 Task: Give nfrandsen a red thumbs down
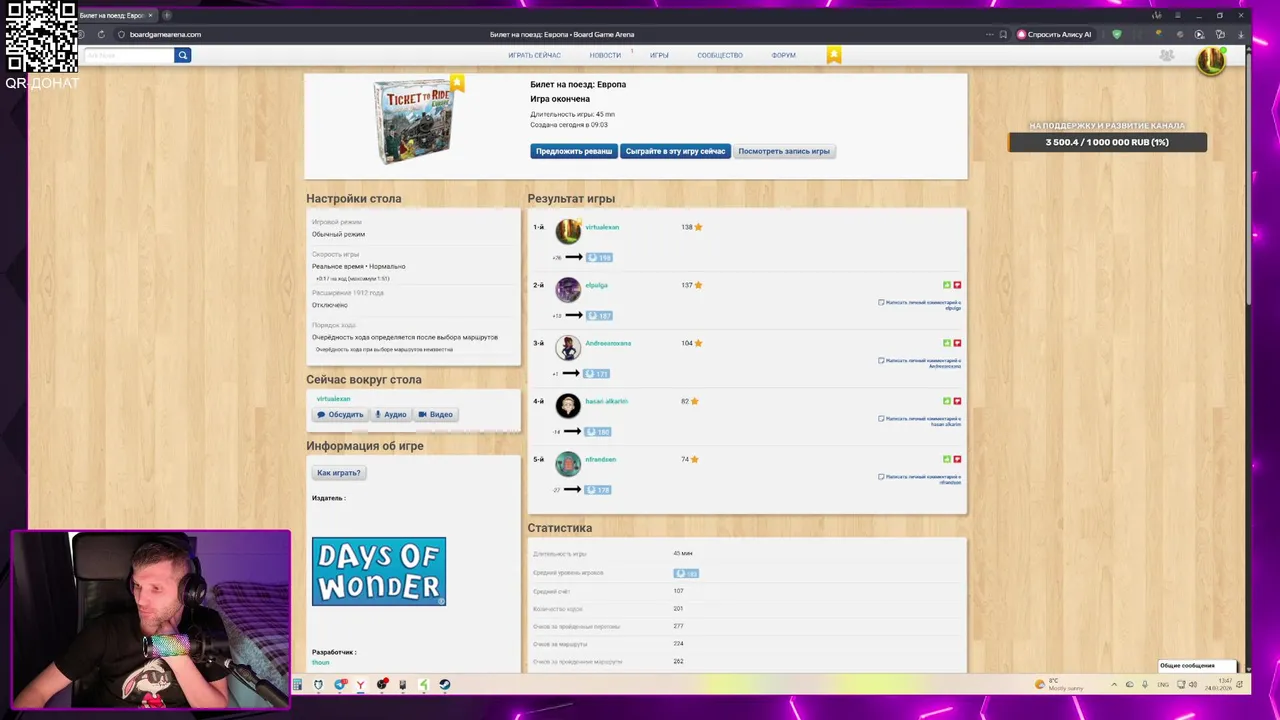[957, 459]
